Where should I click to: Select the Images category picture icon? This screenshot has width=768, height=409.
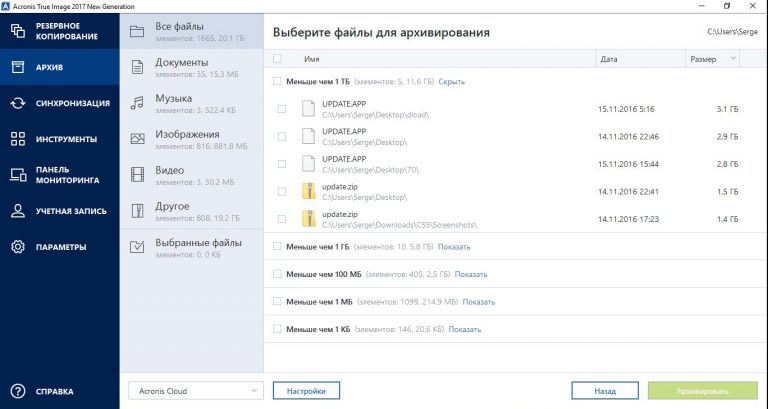click(137, 139)
